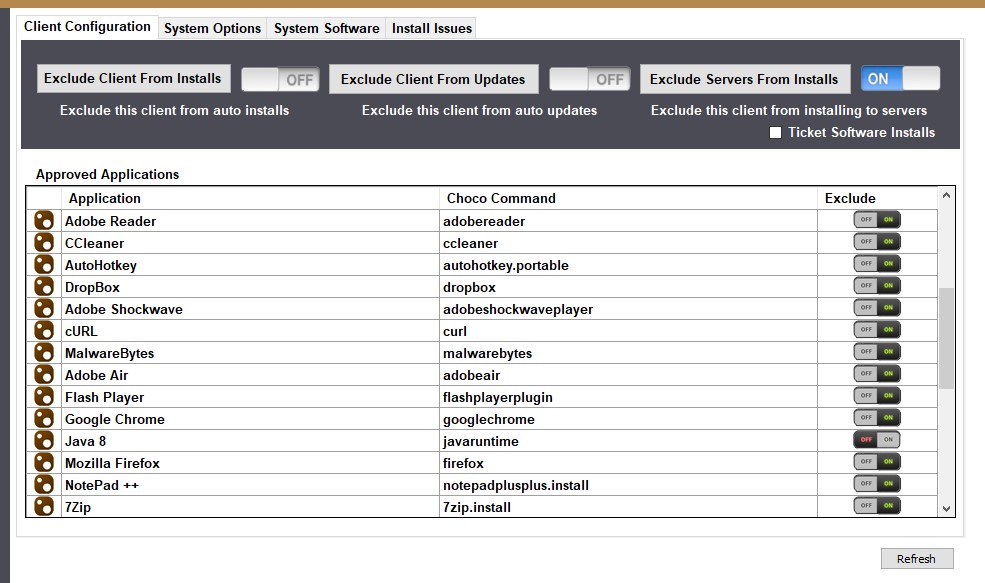Viewport: 985px width, 583px height.
Task: Select the 7zip.install command cell
Action: [628, 507]
